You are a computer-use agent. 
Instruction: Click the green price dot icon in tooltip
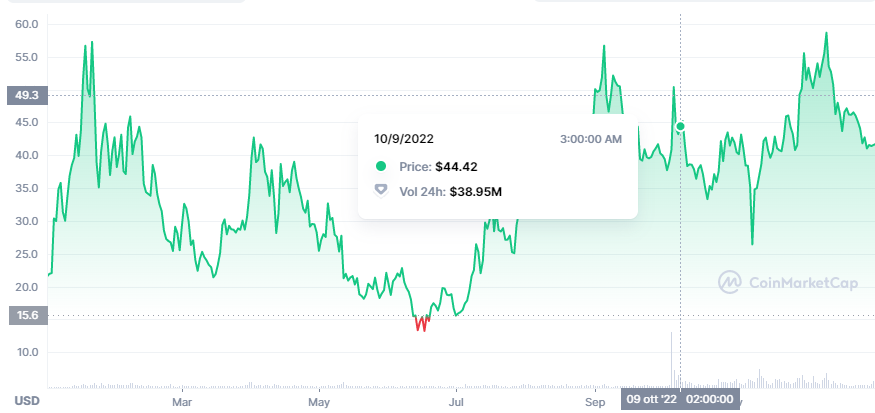(x=381, y=166)
